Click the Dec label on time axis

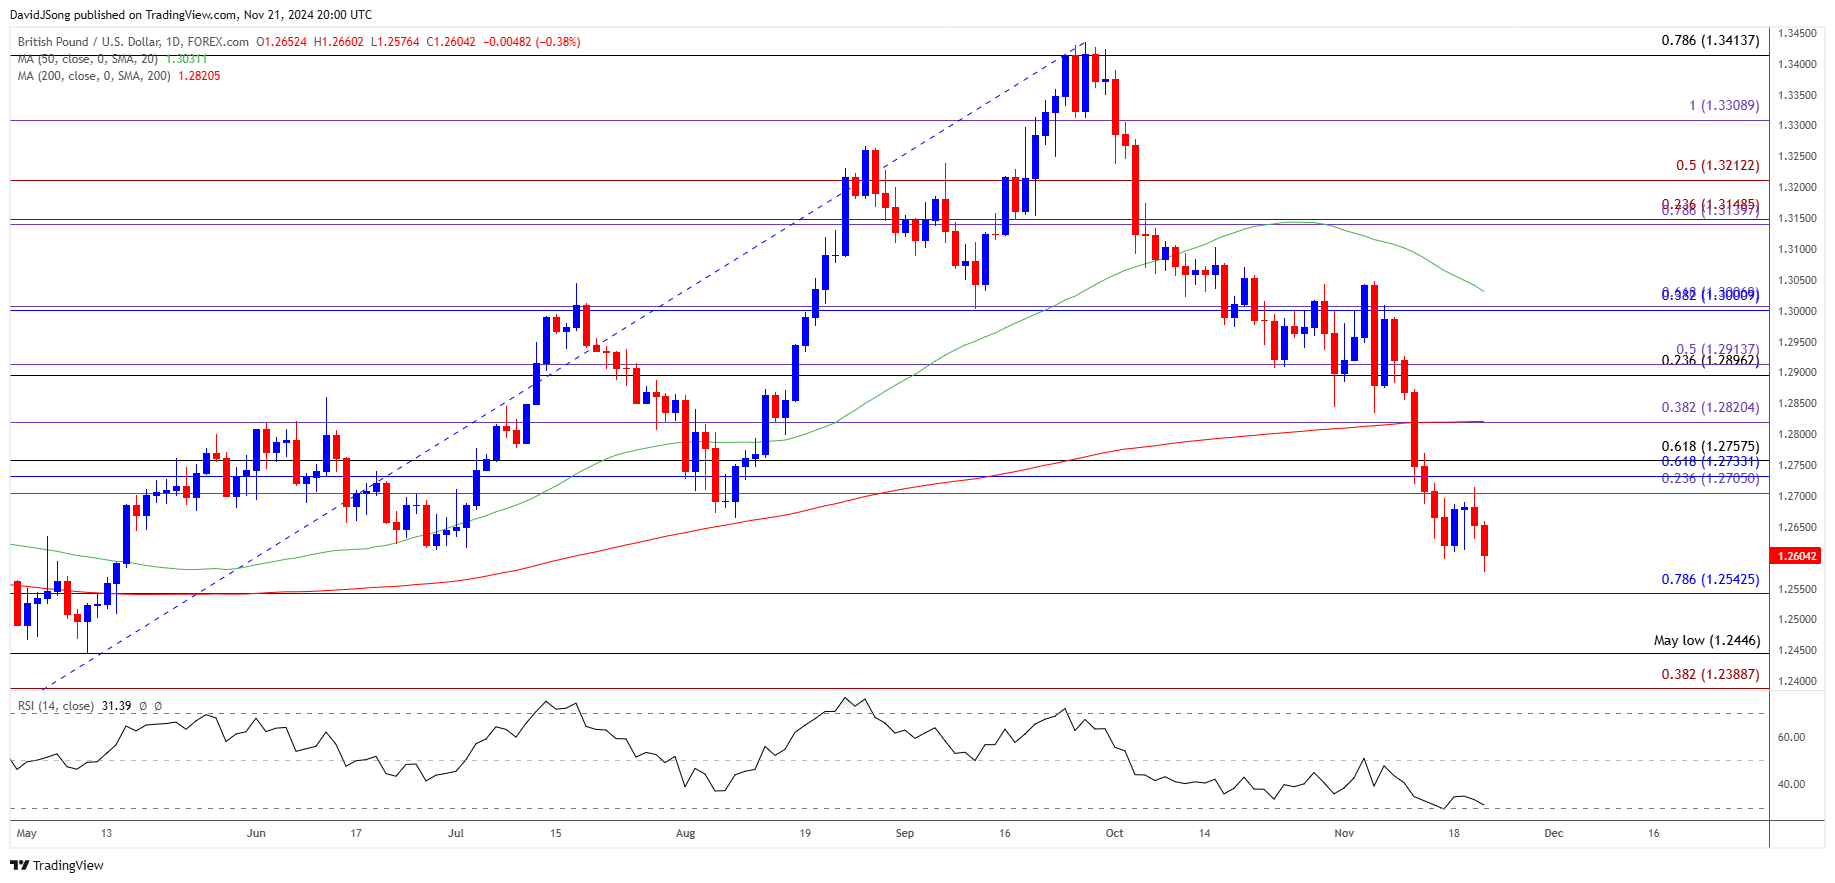(x=1553, y=834)
